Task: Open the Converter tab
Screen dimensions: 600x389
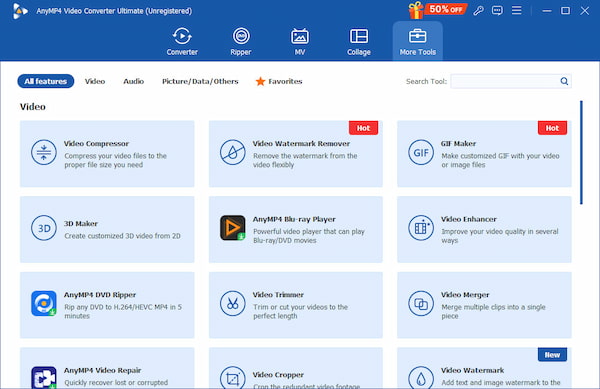Action: [x=182, y=41]
